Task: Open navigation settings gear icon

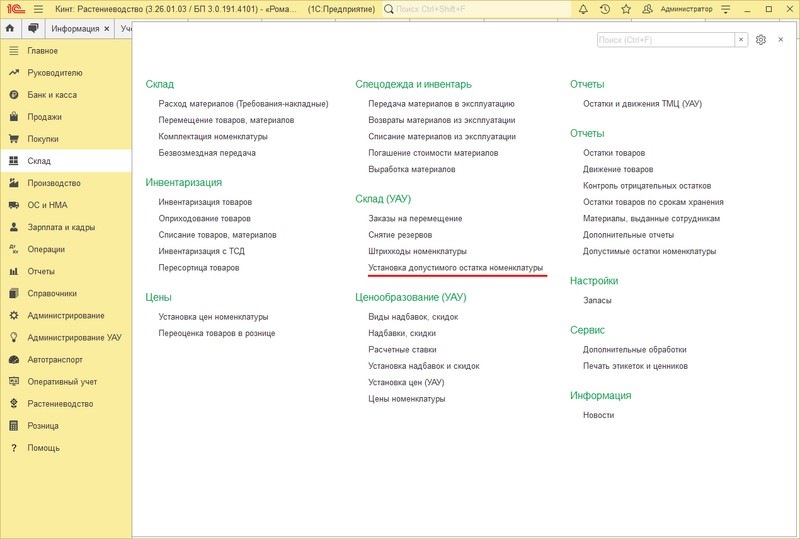Action: click(761, 40)
